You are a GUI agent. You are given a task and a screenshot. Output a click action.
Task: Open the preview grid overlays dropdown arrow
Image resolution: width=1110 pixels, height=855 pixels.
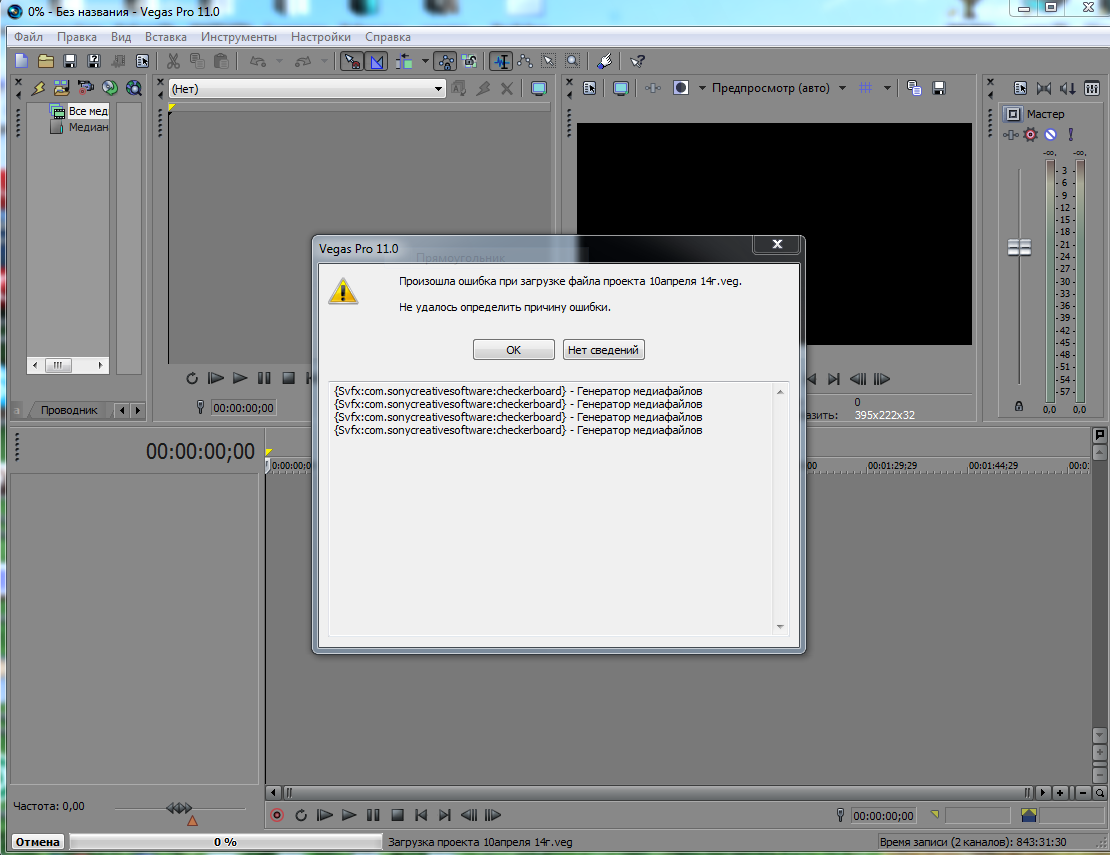(887, 88)
